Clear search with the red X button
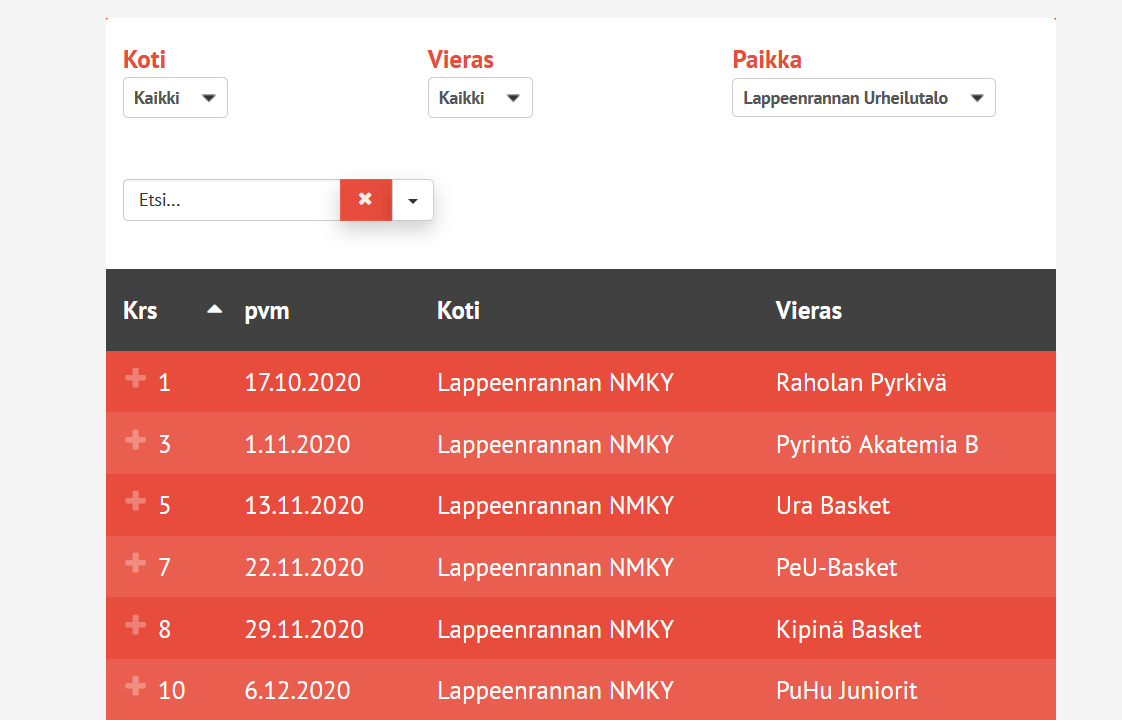1122x720 pixels. coord(366,200)
